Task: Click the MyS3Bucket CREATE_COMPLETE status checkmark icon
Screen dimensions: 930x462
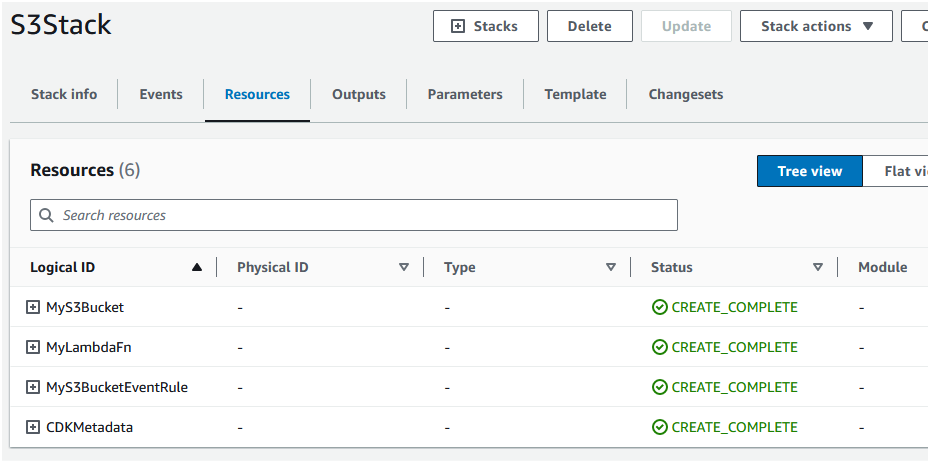Action: click(x=659, y=307)
